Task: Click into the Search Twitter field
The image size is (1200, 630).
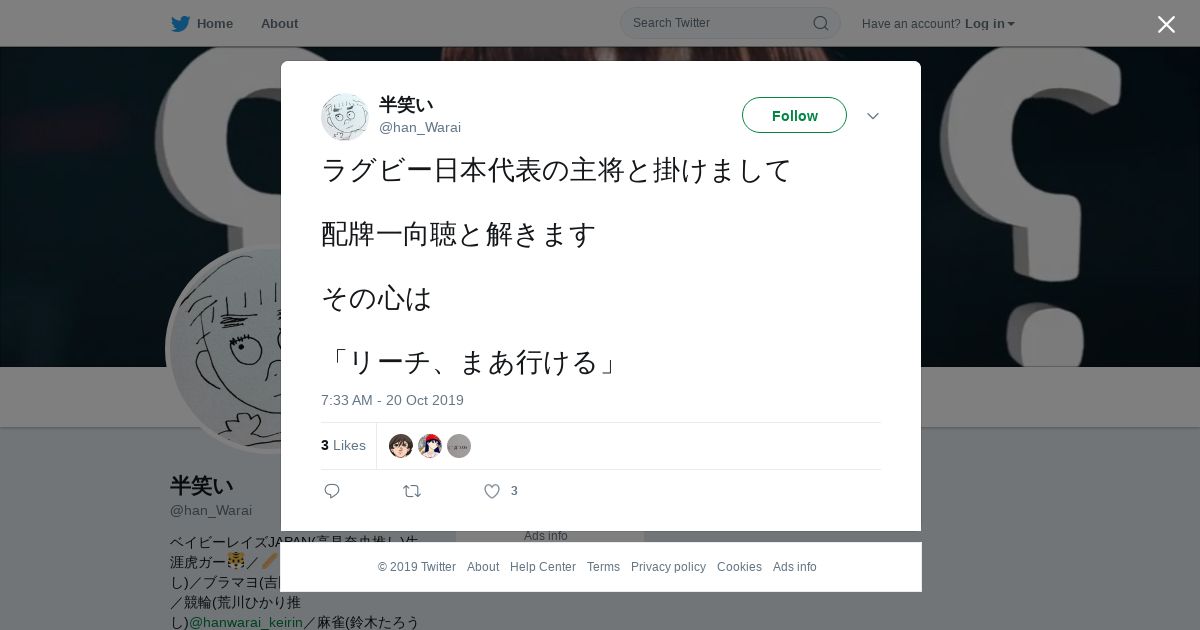Action: point(720,23)
